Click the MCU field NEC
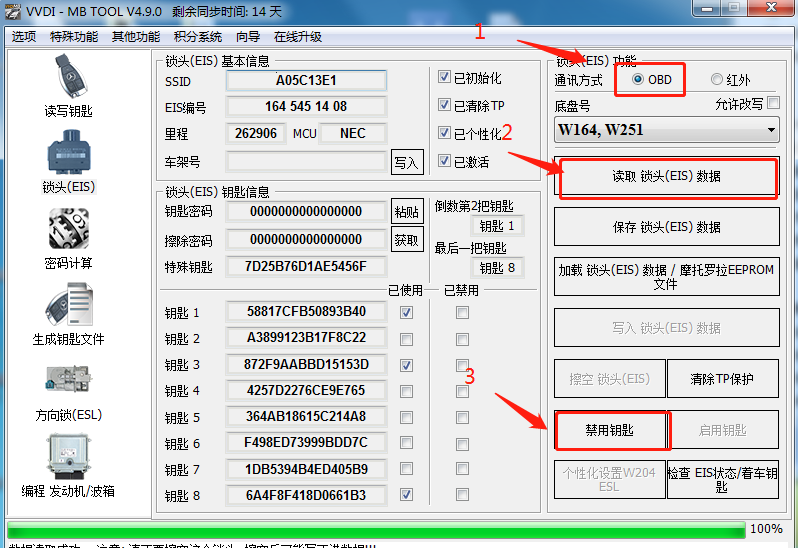 tap(352, 133)
